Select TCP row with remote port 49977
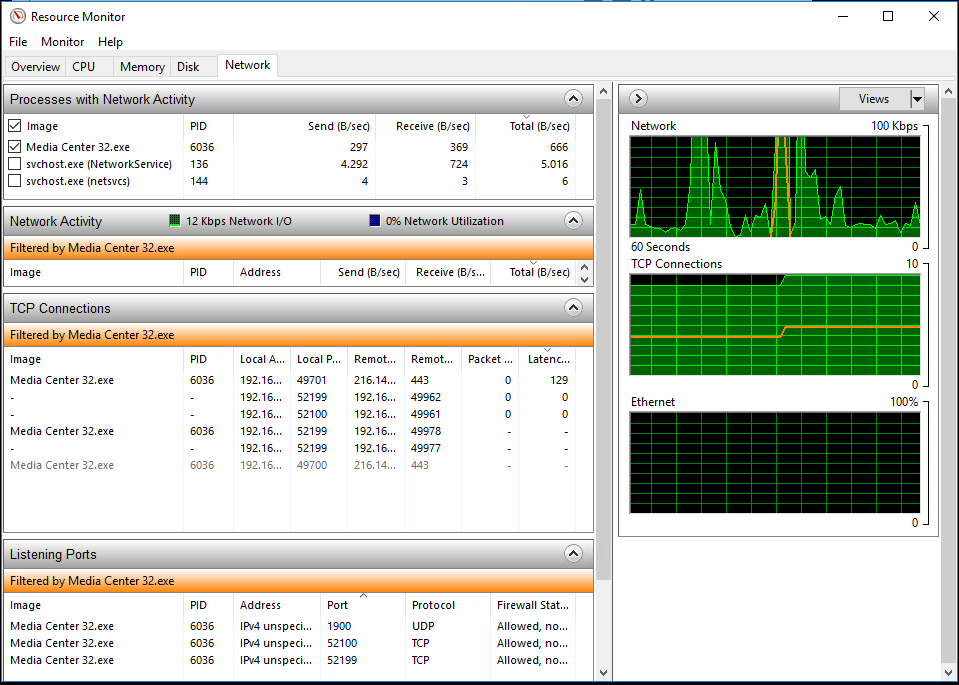Image resolution: width=959 pixels, height=685 pixels. [290, 448]
